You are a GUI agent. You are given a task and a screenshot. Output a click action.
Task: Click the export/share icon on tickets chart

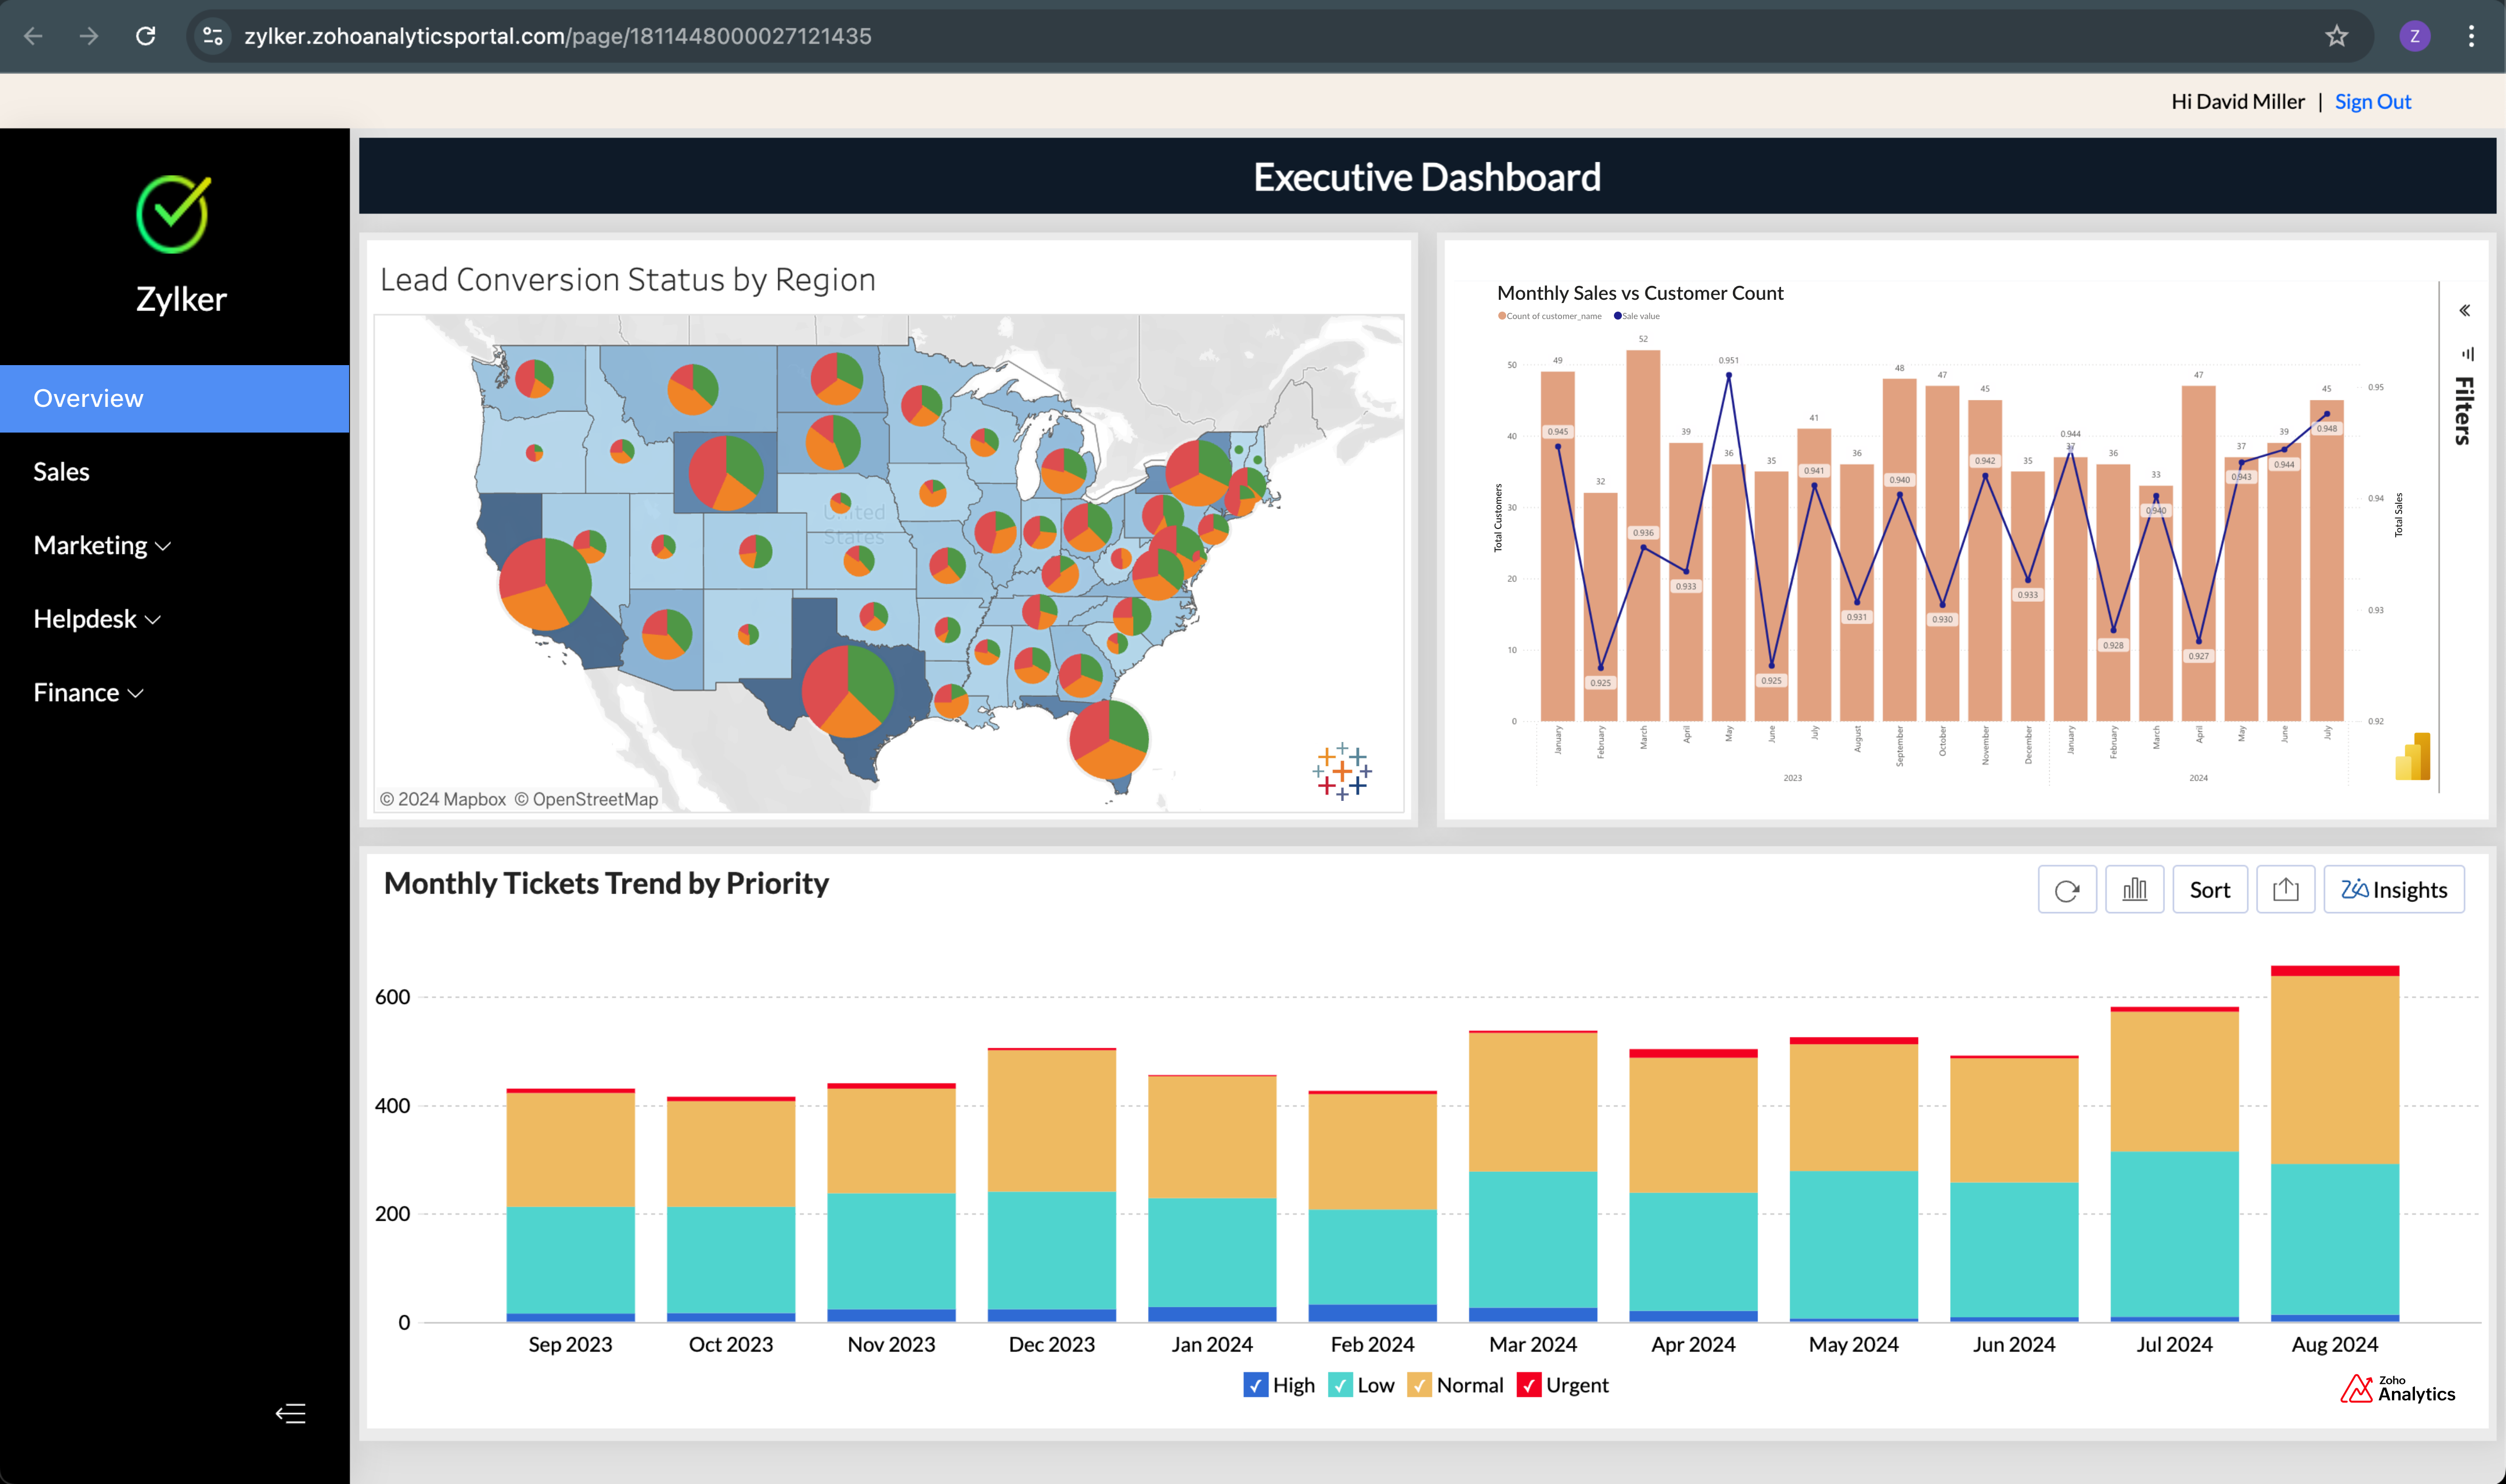[x=2285, y=890]
